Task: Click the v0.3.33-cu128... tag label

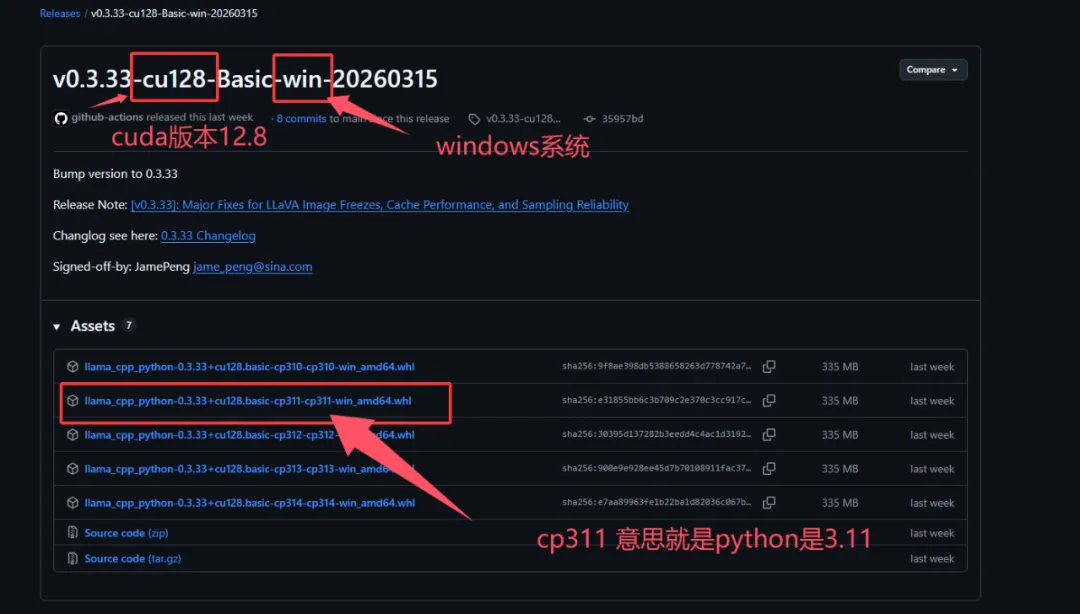Action: point(523,119)
